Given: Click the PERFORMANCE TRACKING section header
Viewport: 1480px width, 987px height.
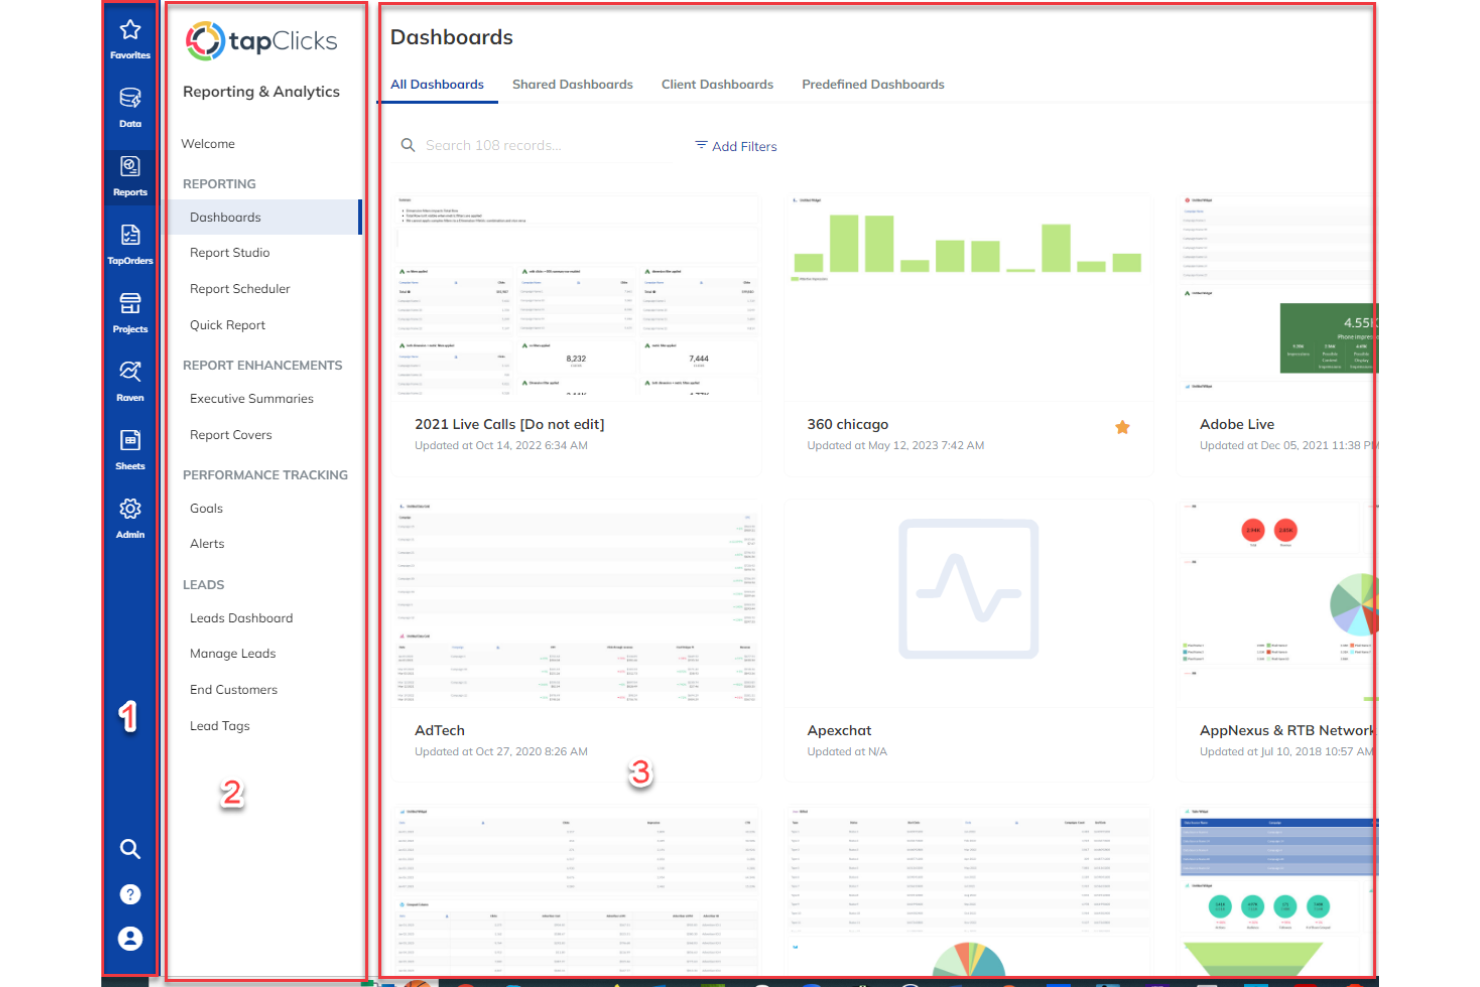Looking at the screenshot, I should pos(265,476).
